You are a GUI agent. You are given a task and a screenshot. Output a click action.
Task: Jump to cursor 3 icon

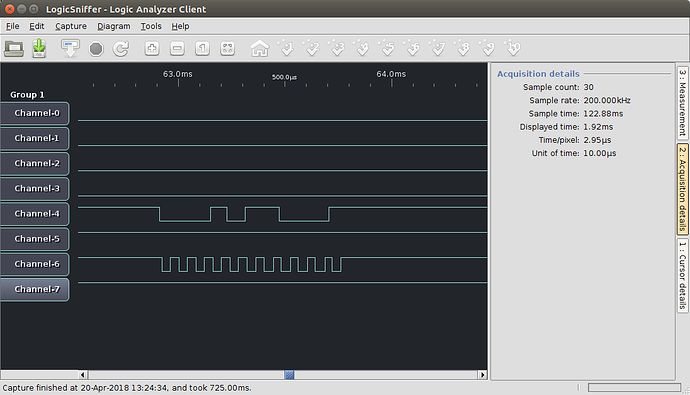(x=337, y=48)
